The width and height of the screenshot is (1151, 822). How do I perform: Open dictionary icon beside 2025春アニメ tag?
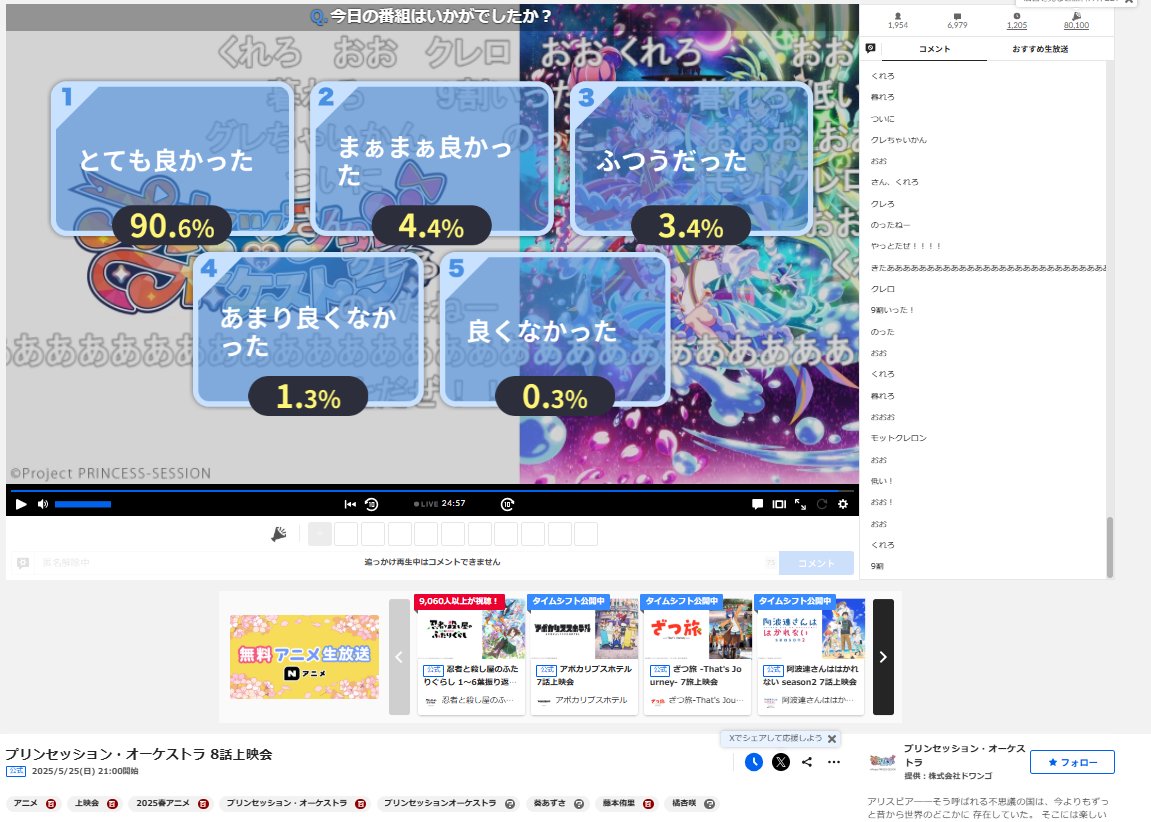203,804
